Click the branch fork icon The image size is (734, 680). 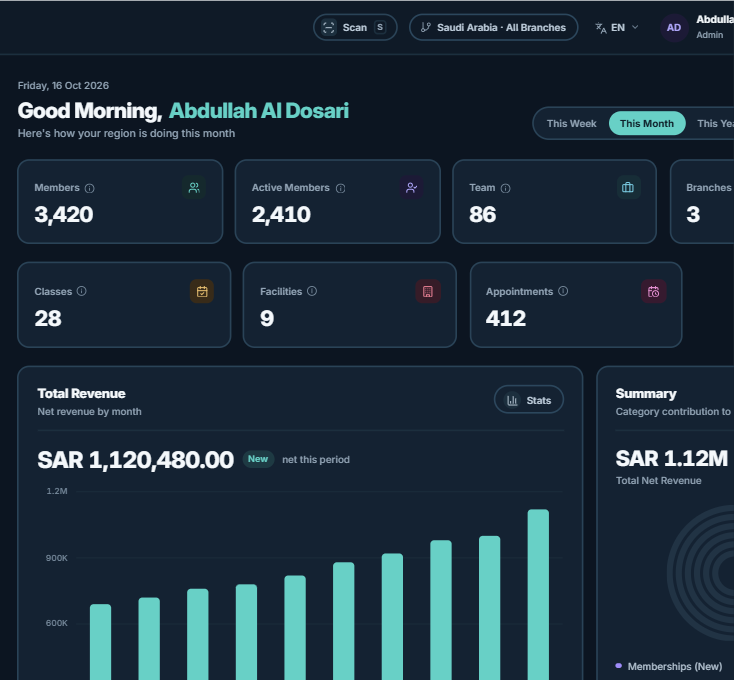pos(426,28)
